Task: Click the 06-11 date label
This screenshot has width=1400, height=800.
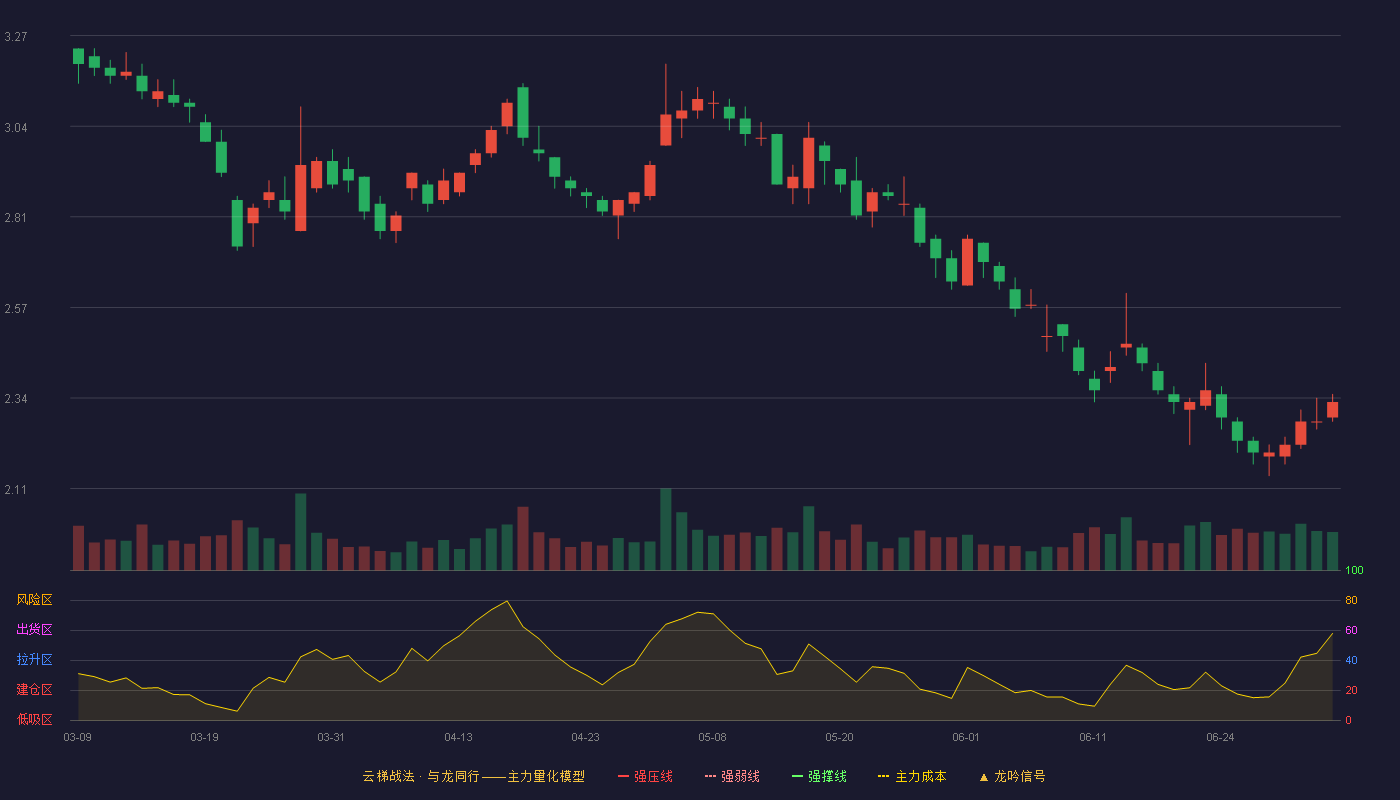Action: pos(1093,737)
